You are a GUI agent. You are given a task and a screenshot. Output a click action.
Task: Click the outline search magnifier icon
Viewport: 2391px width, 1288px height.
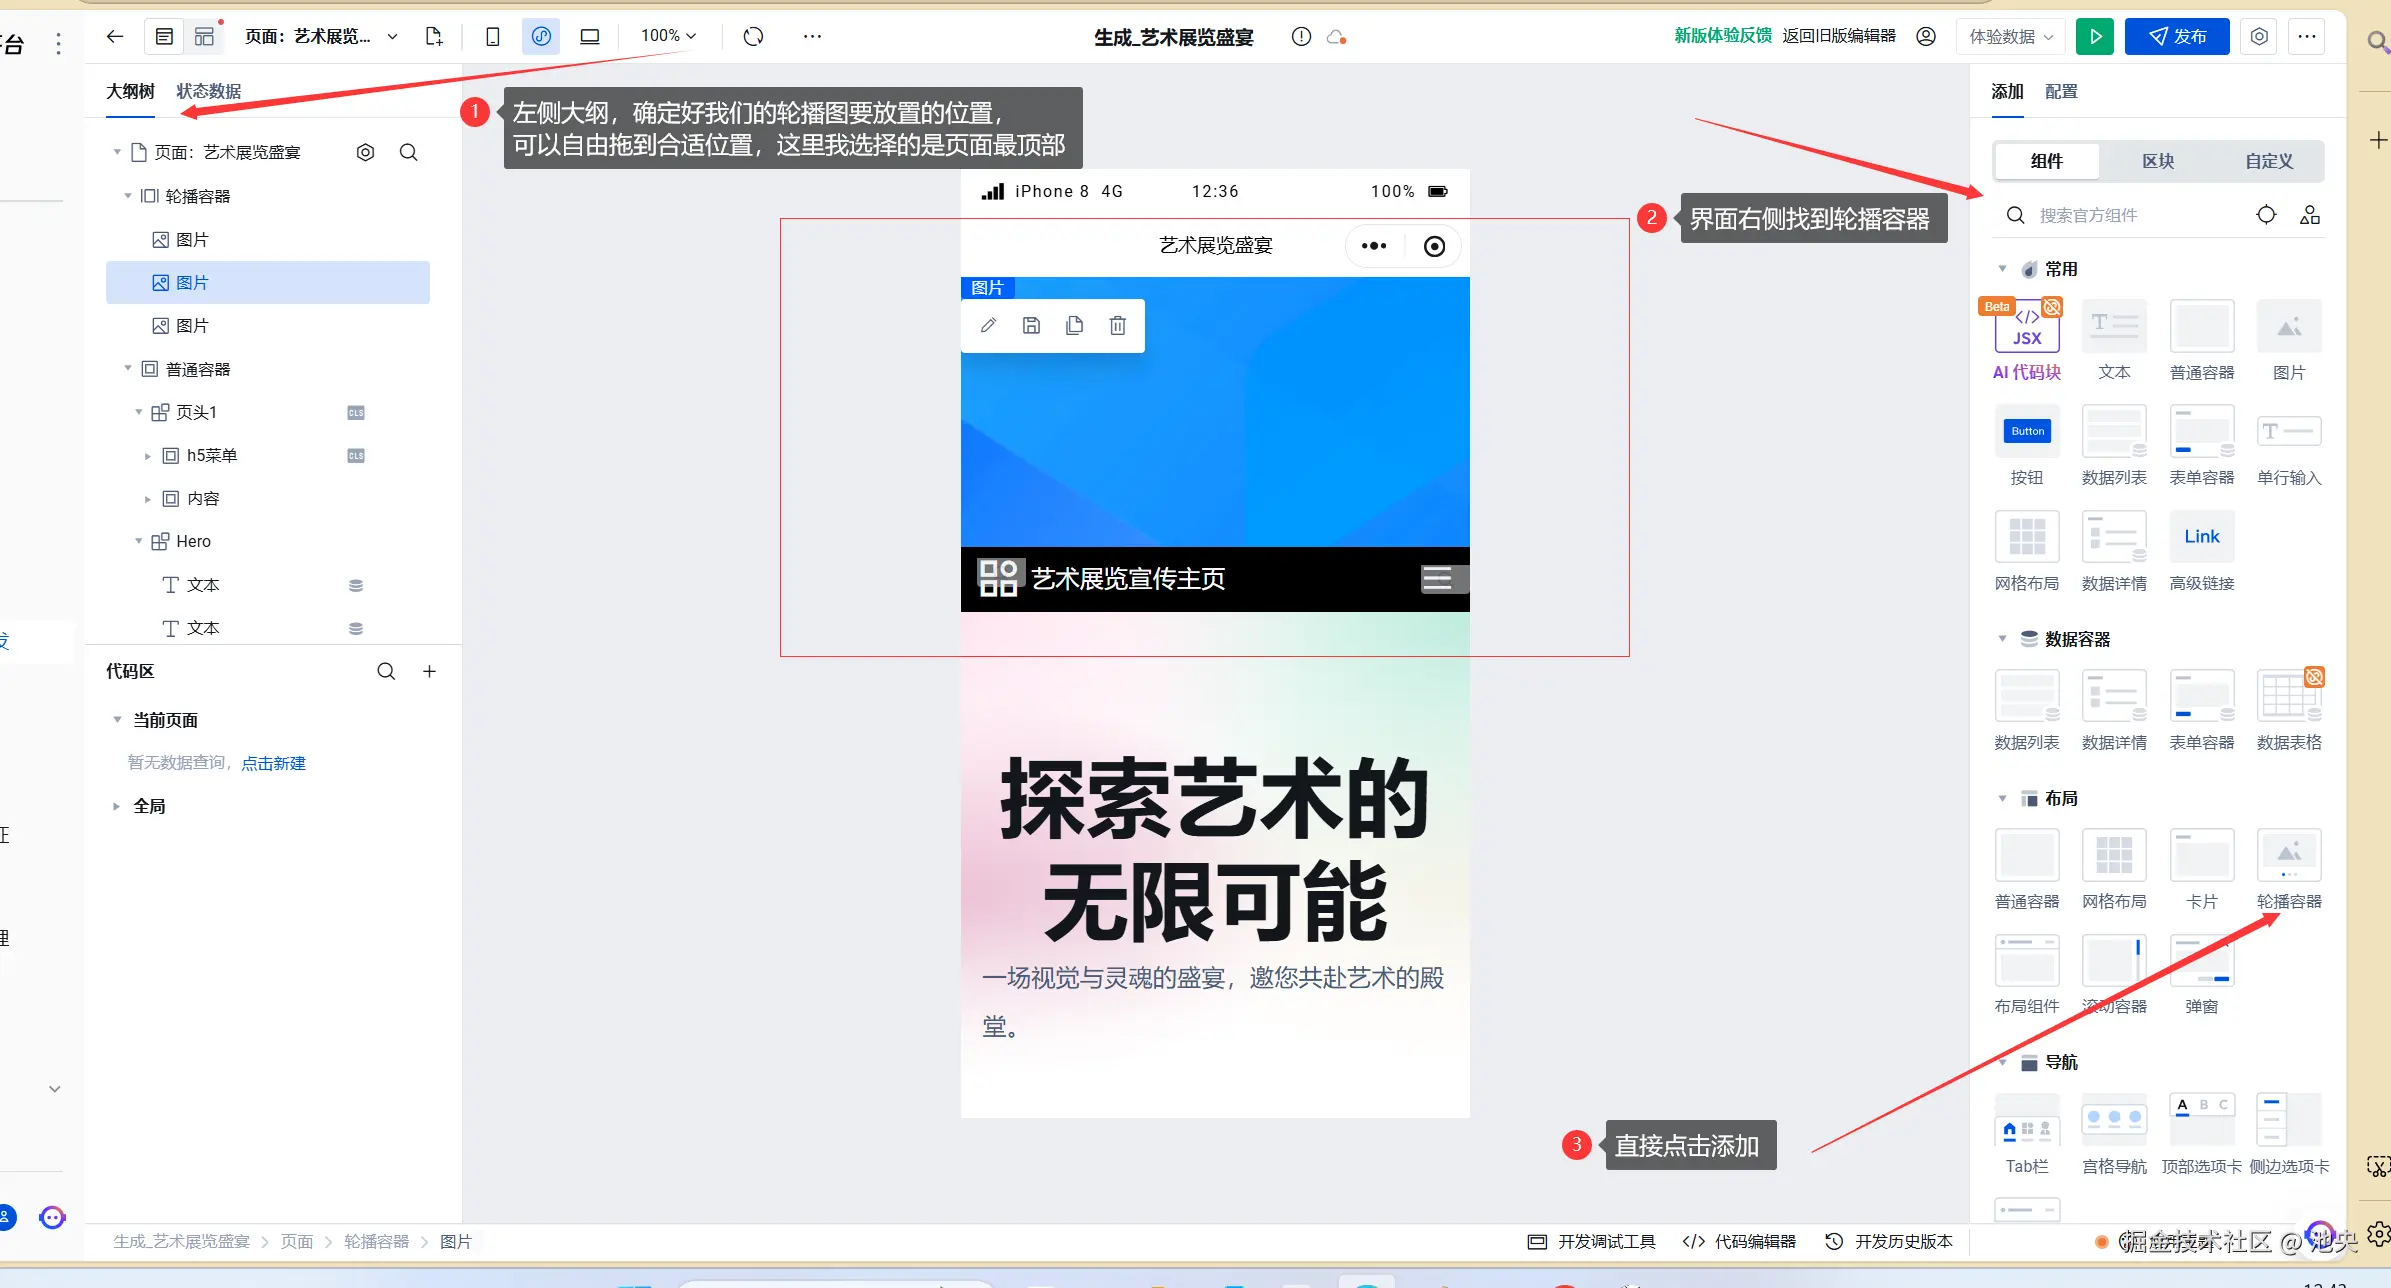408,153
